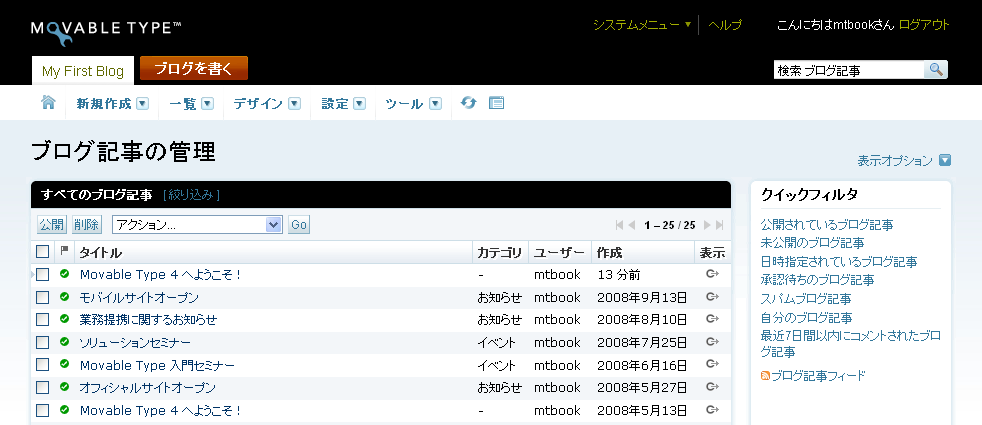Expand the 設定 menu arrow
982x425 pixels.
tap(359, 104)
